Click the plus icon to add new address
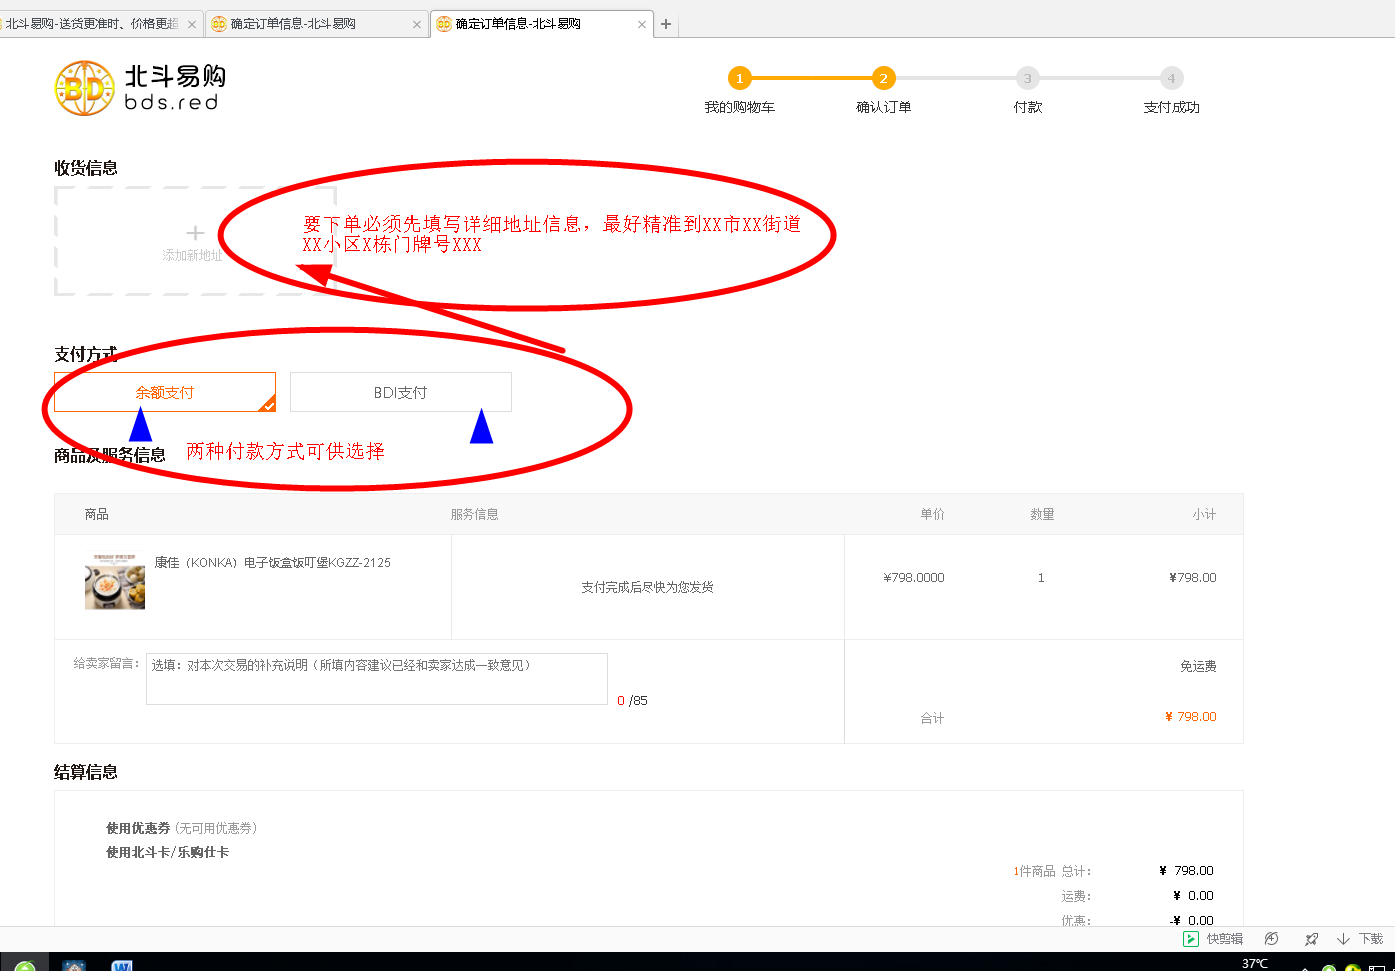The image size is (1395, 971). click(195, 233)
